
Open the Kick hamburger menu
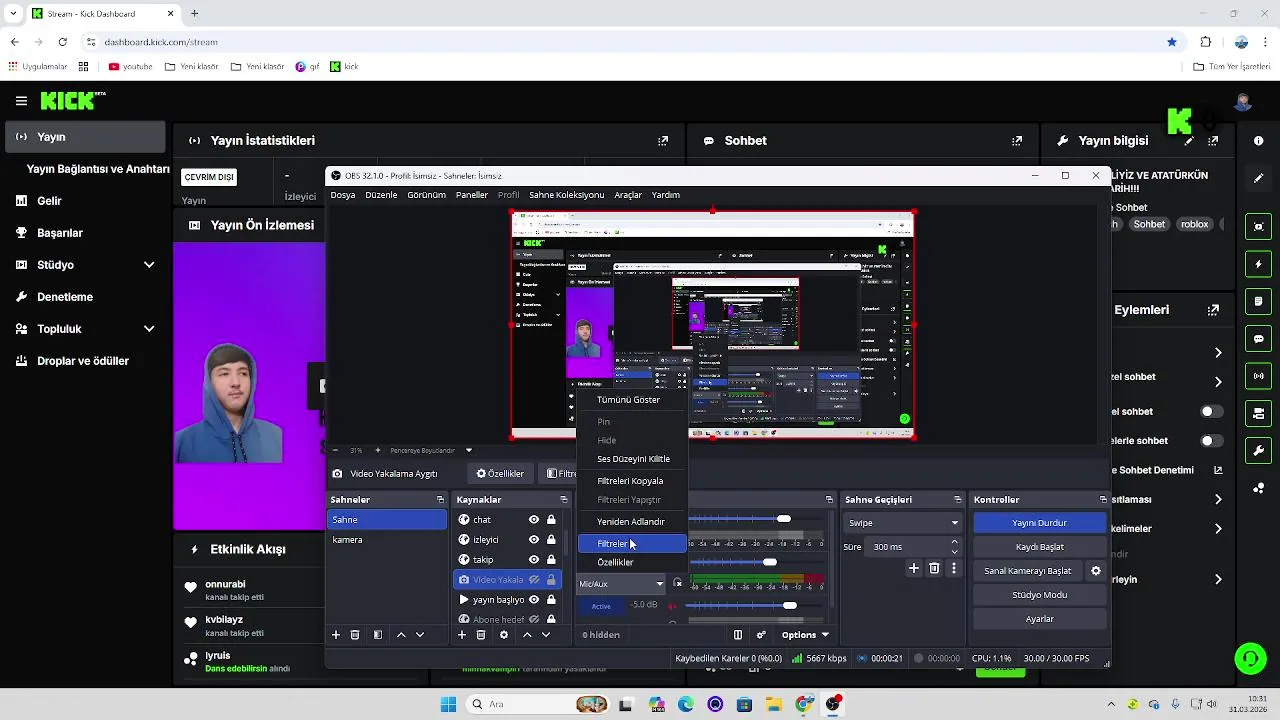21,101
